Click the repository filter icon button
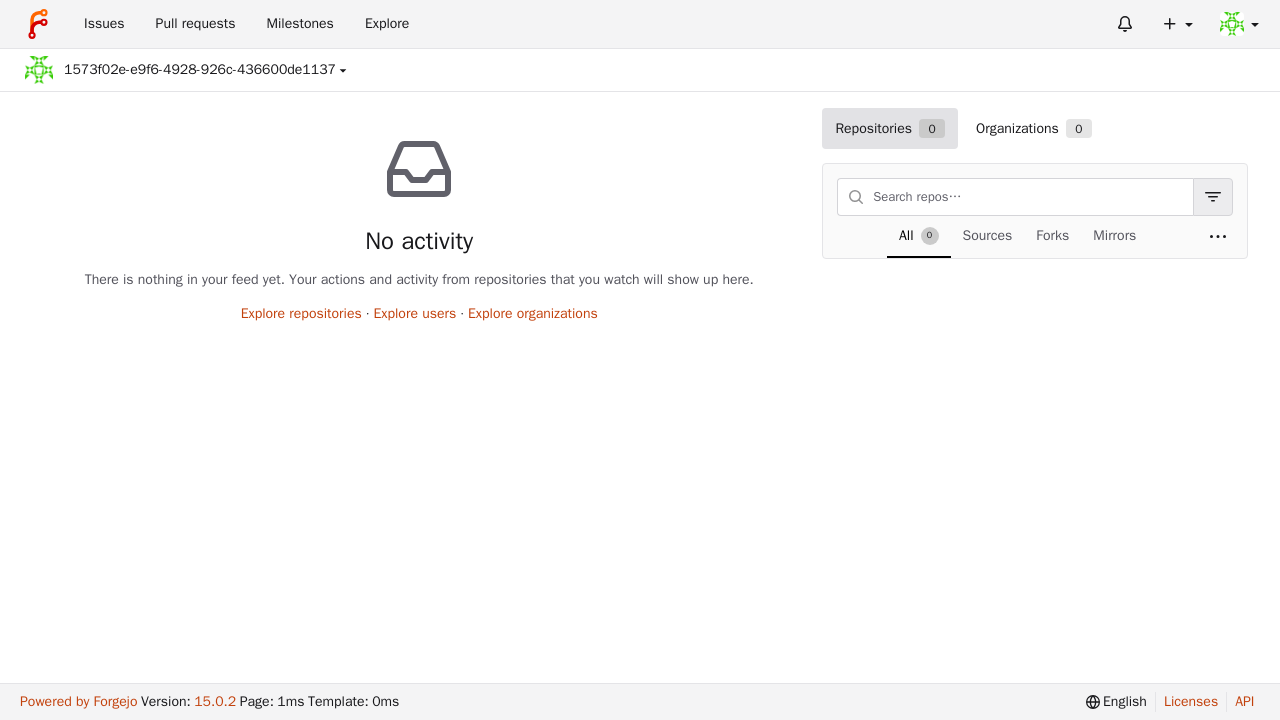 [x=1213, y=197]
